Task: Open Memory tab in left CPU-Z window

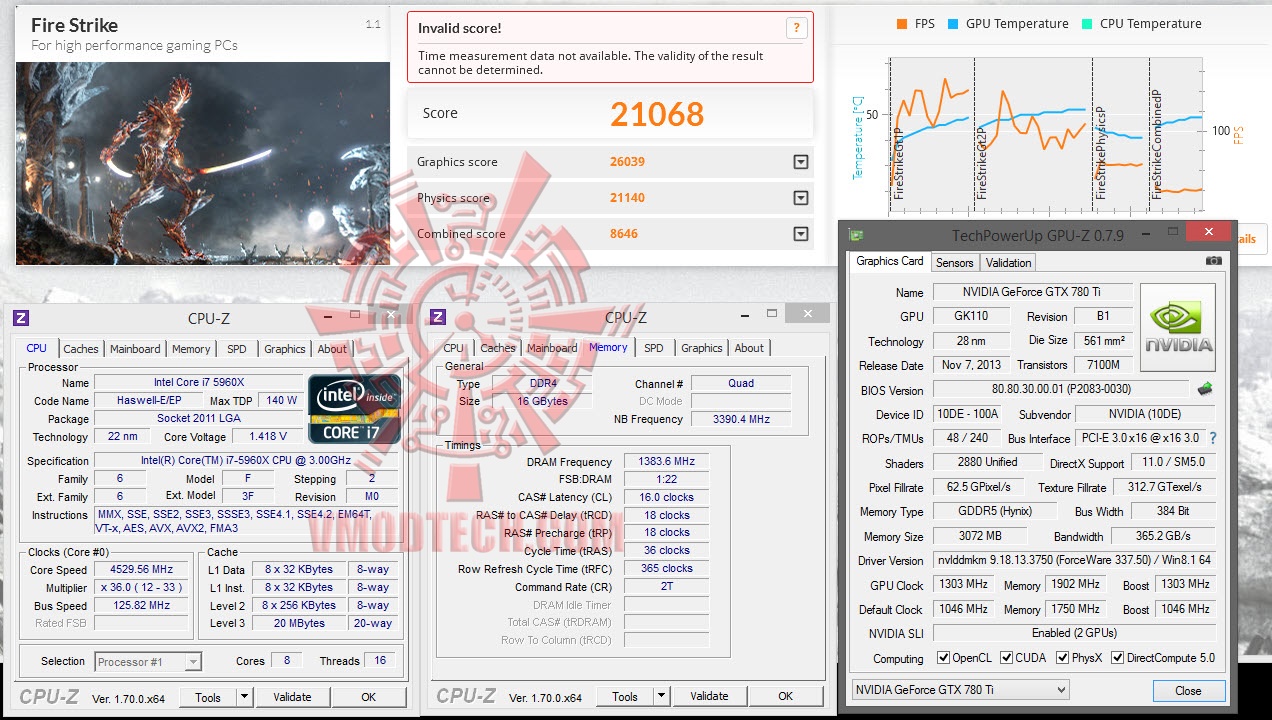Action: [191, 349]
